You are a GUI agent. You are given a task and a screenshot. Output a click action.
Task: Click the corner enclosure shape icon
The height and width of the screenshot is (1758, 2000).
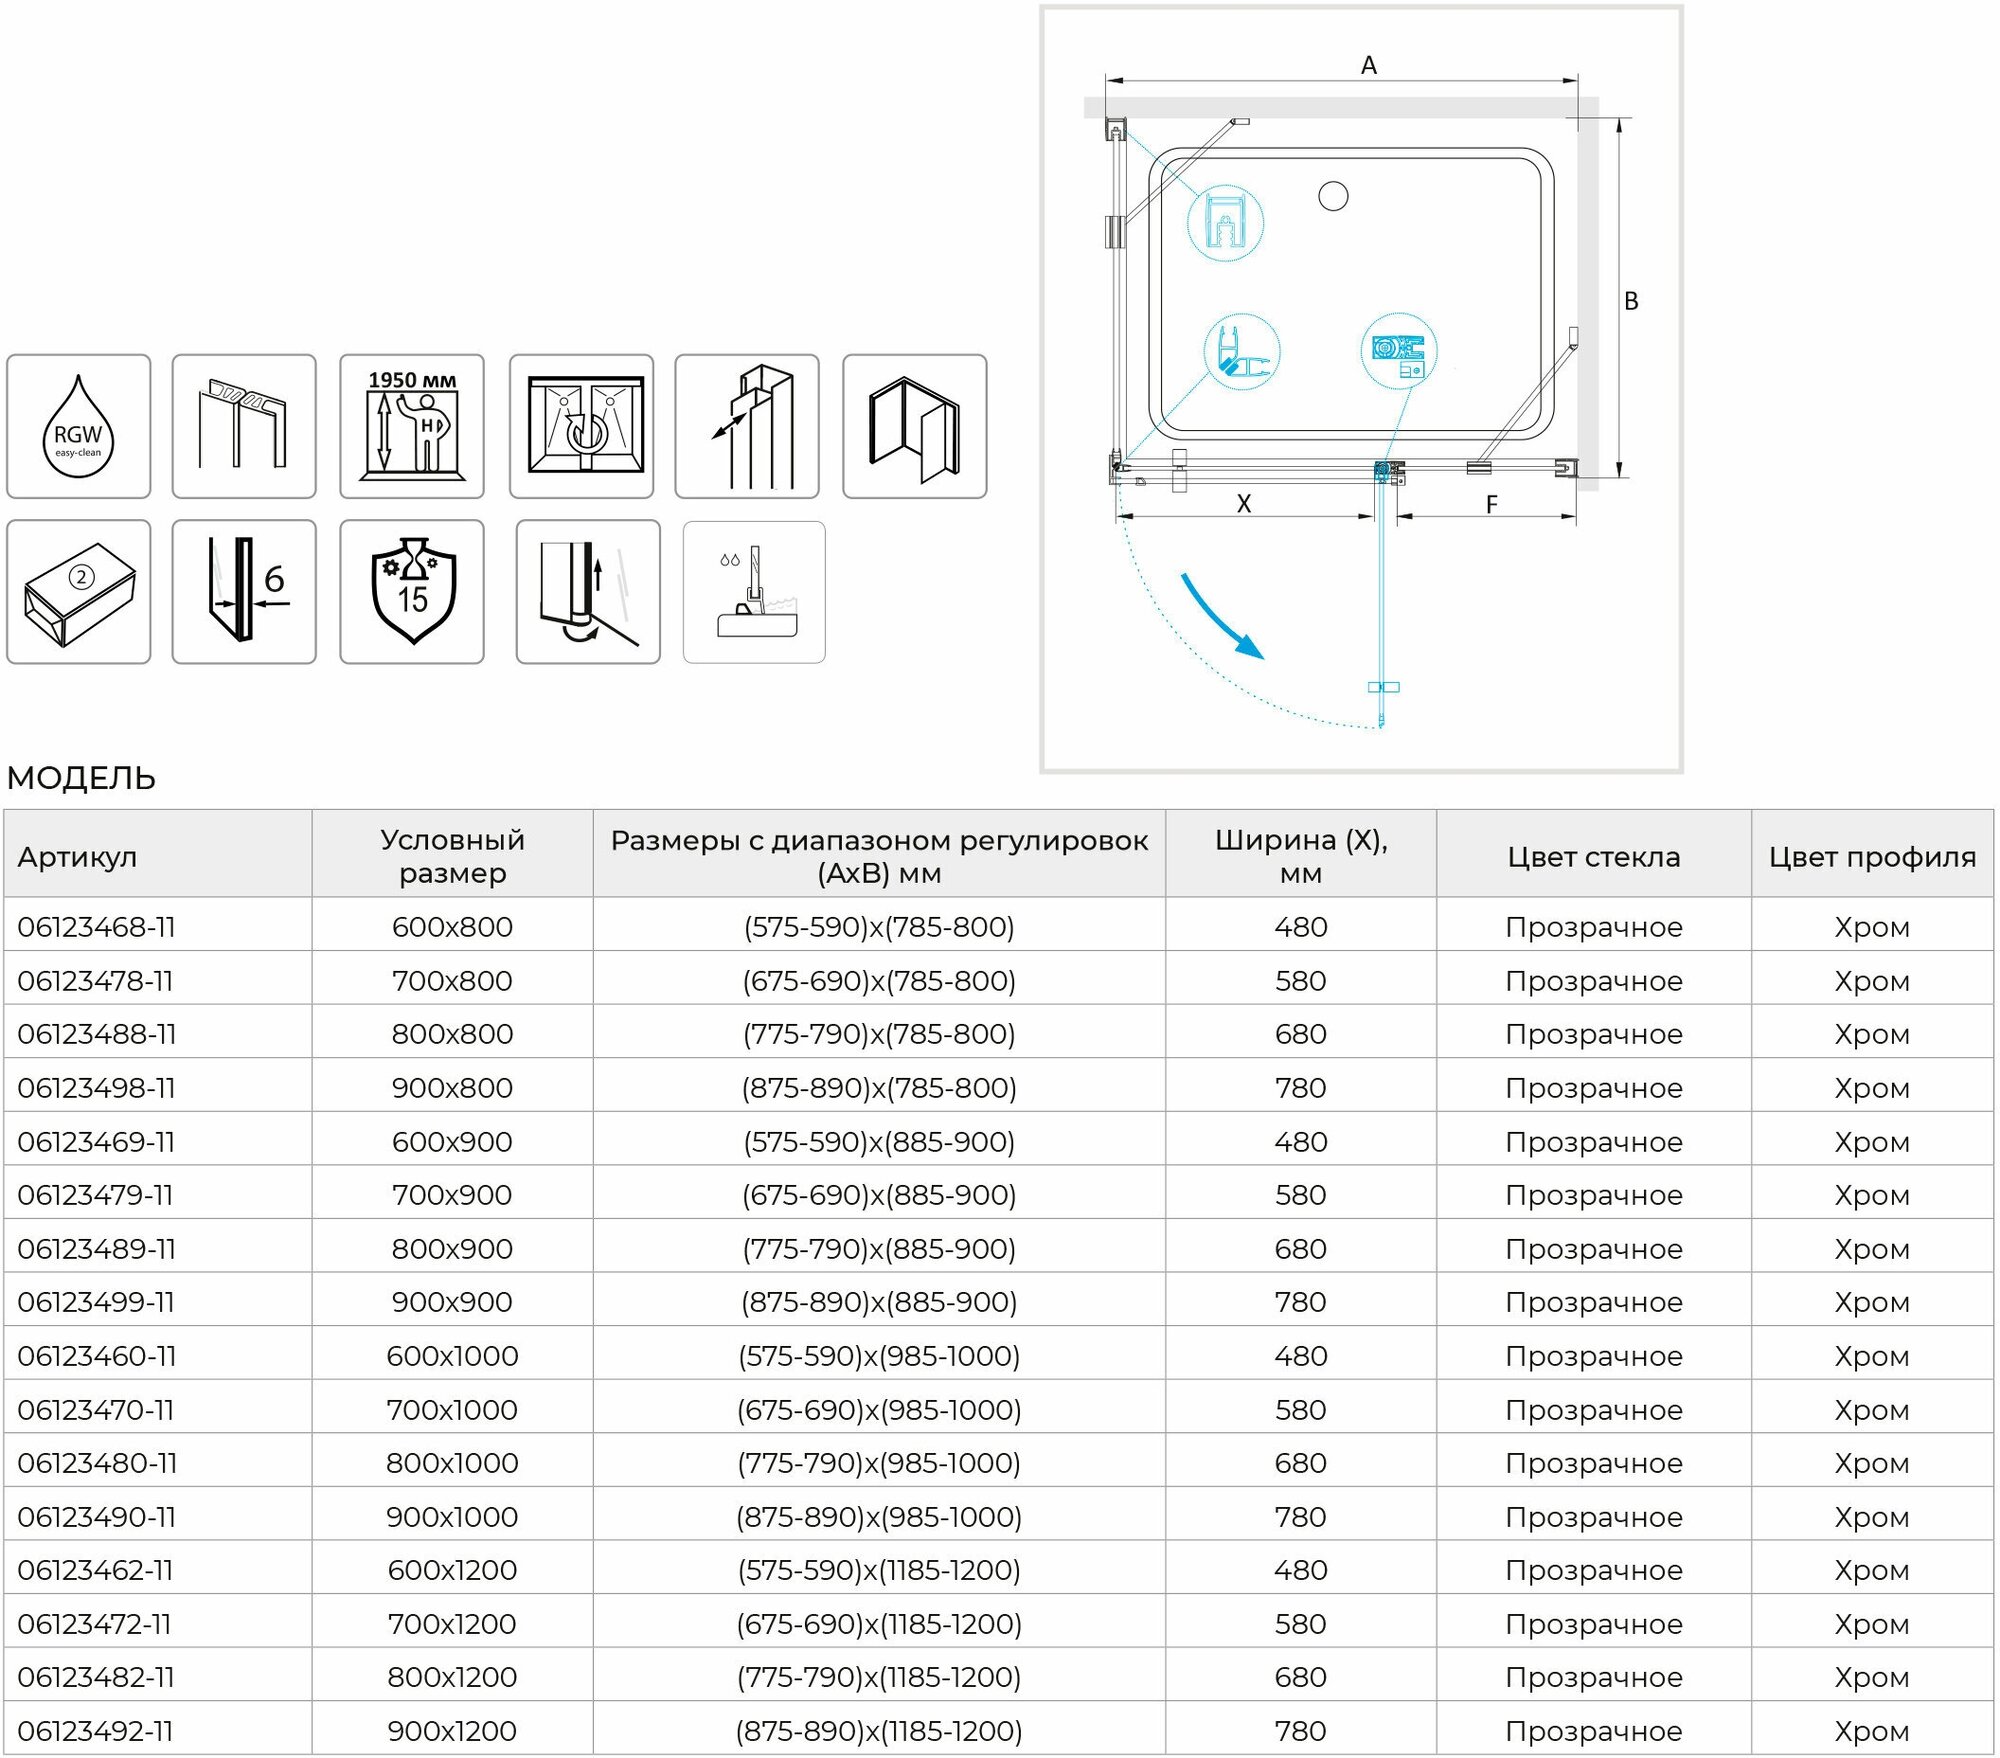[x=914, y=427]
